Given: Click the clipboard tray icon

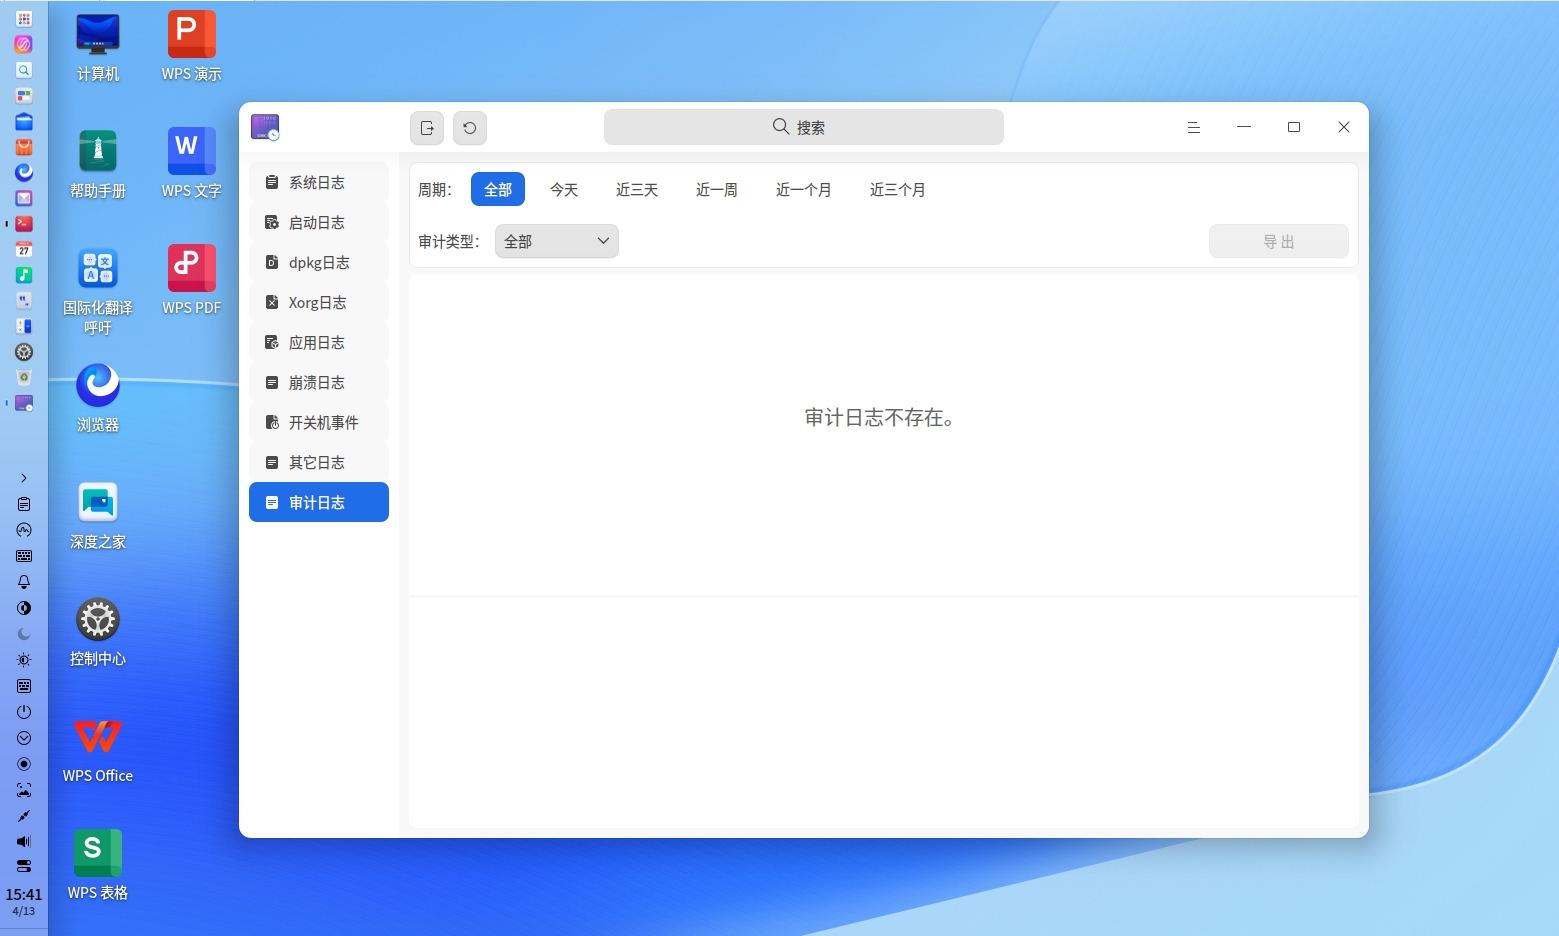Looking at the screenshot, I should pos(24,504).
